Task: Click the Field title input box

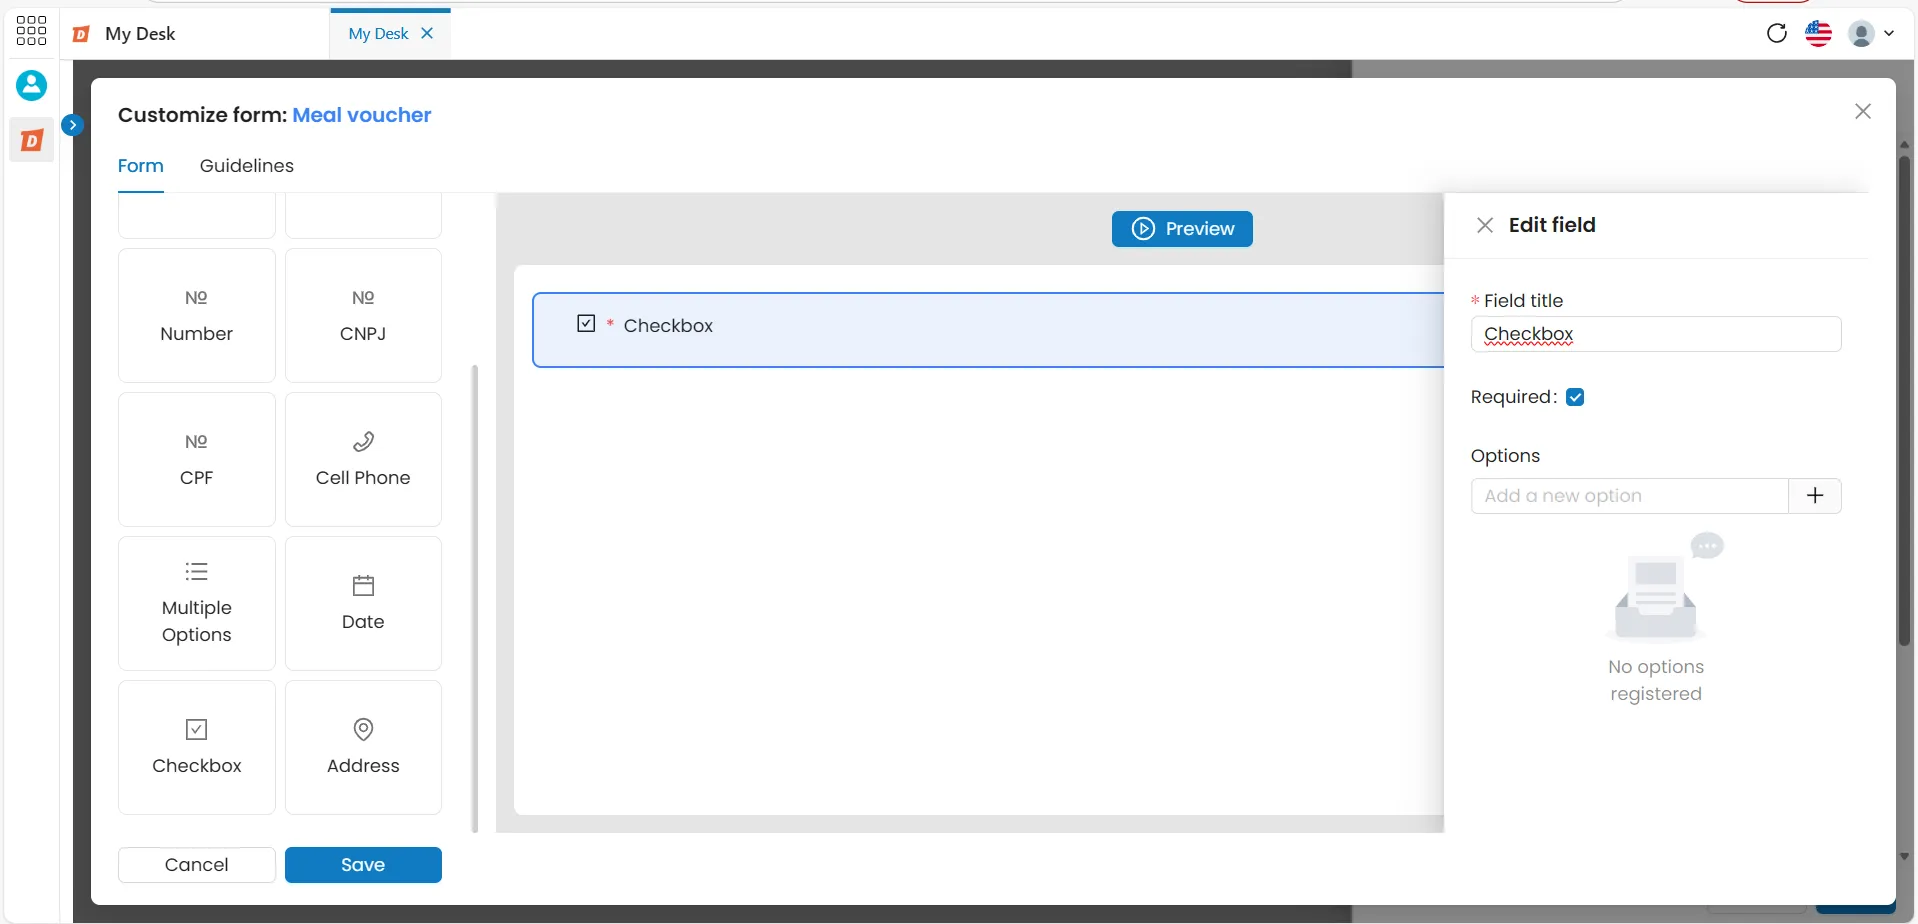Action: pyautogui.click(x=1656, y=334)
